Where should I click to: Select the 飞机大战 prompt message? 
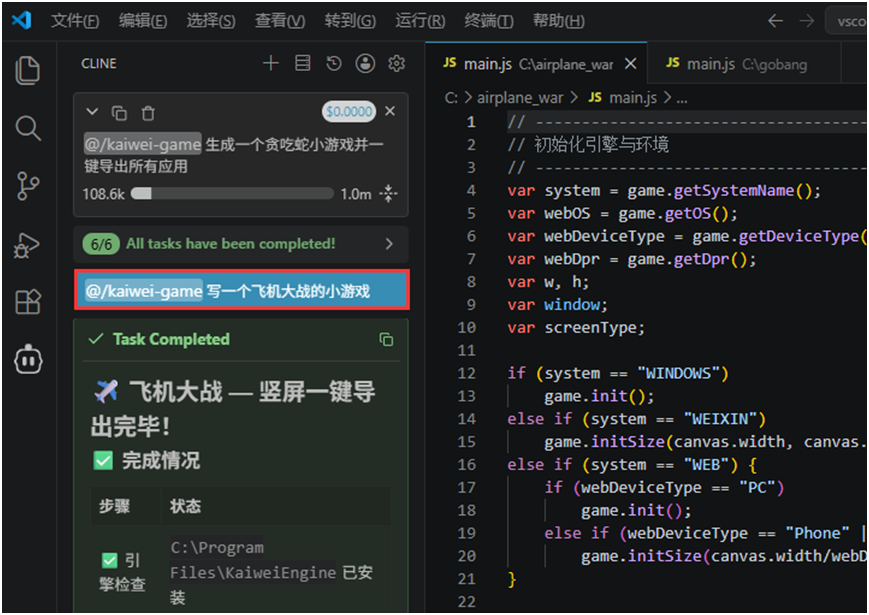pos(242,290)
